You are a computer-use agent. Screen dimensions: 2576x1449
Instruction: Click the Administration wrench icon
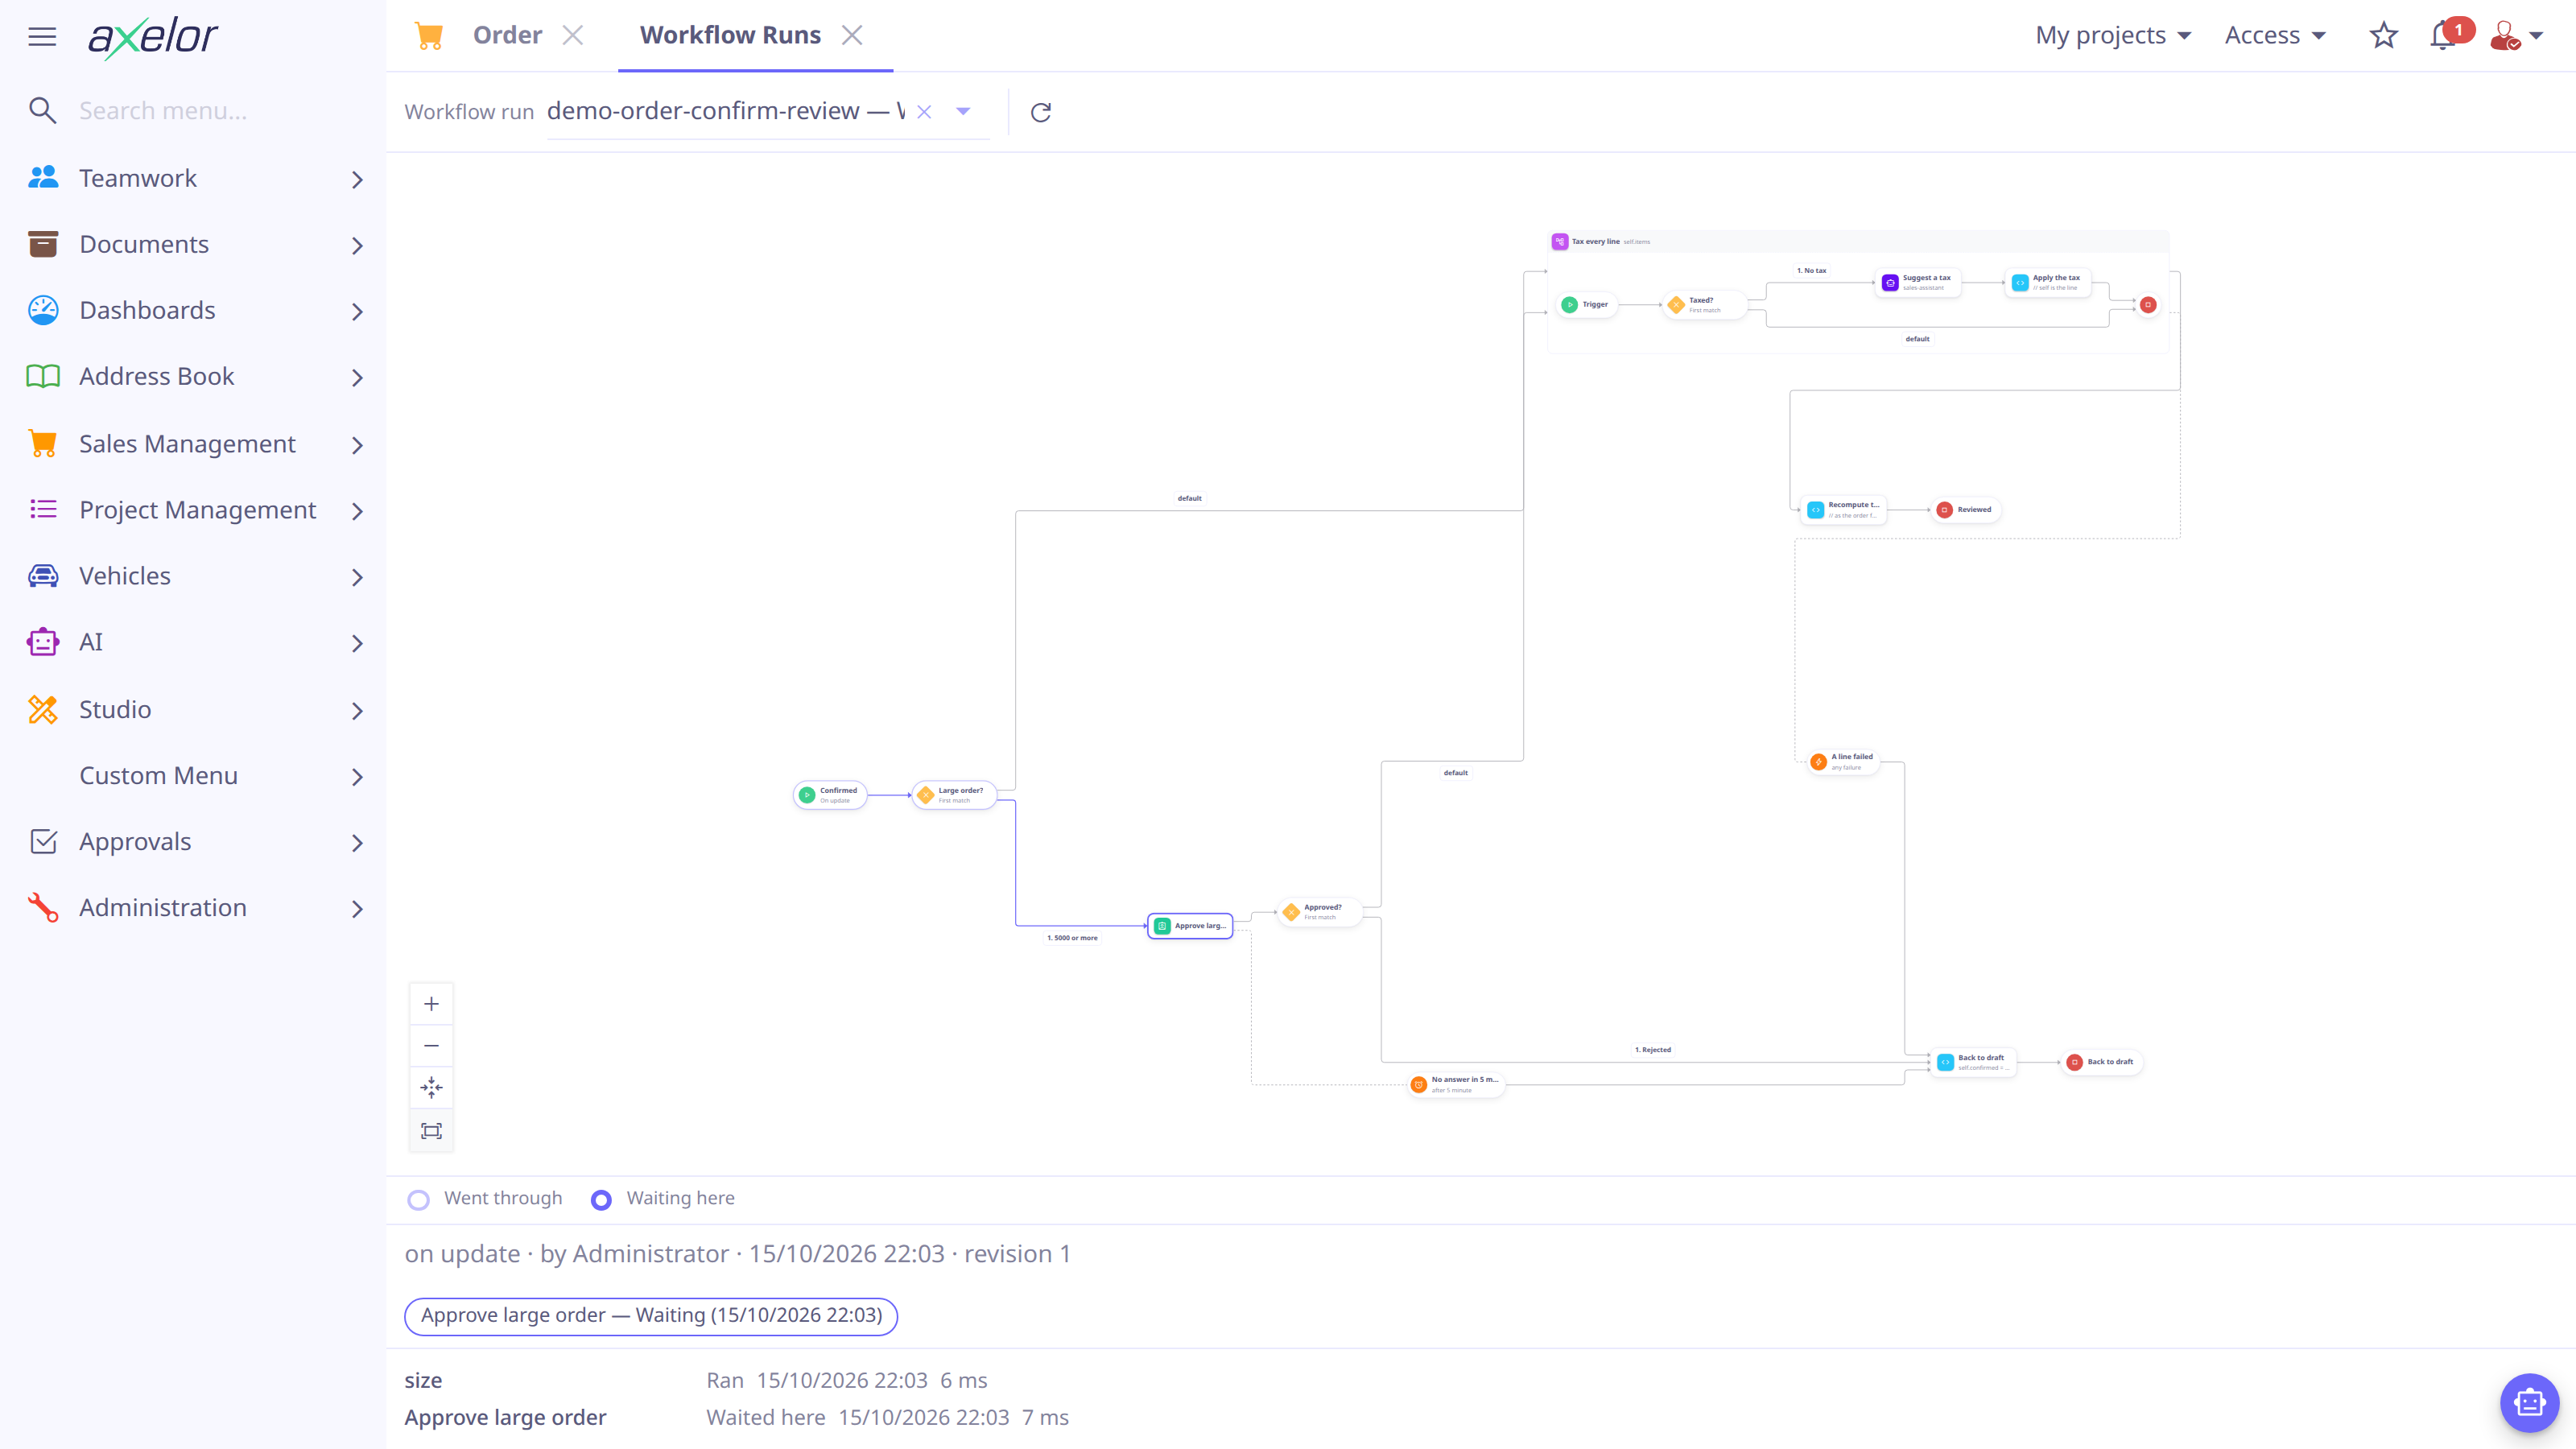pos(43,907)
